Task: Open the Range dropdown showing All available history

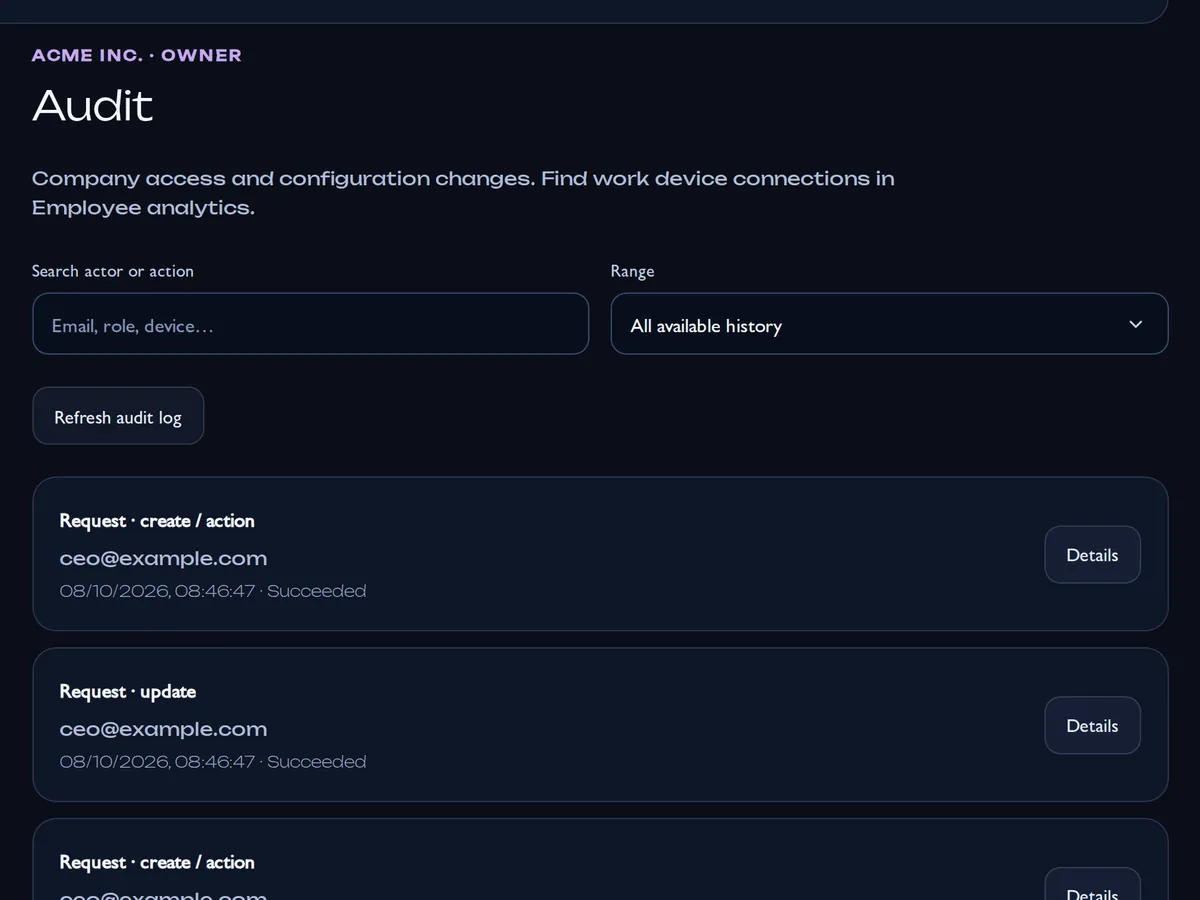Action: click(x=889, y=323)
